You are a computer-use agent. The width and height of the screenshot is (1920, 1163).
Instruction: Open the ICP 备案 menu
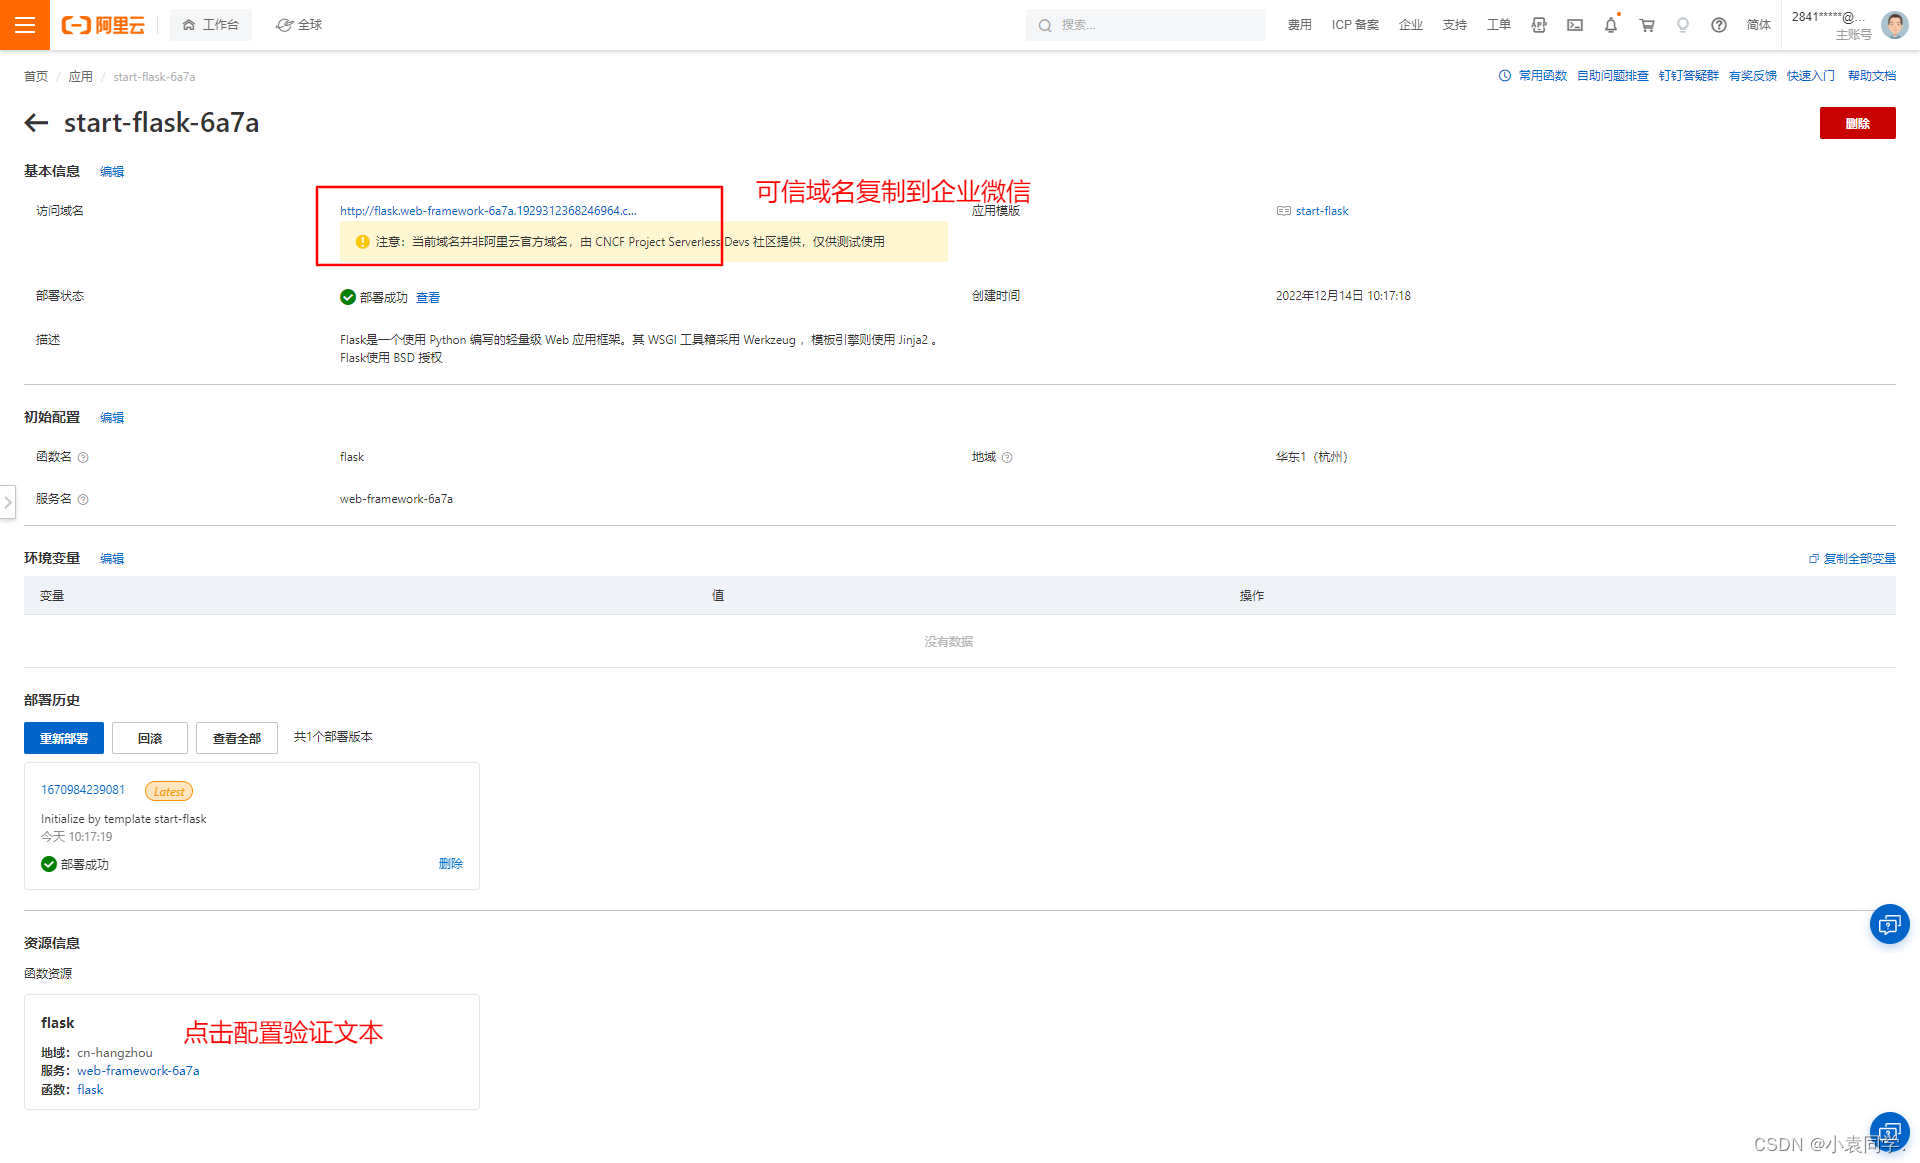(1355, 25)
